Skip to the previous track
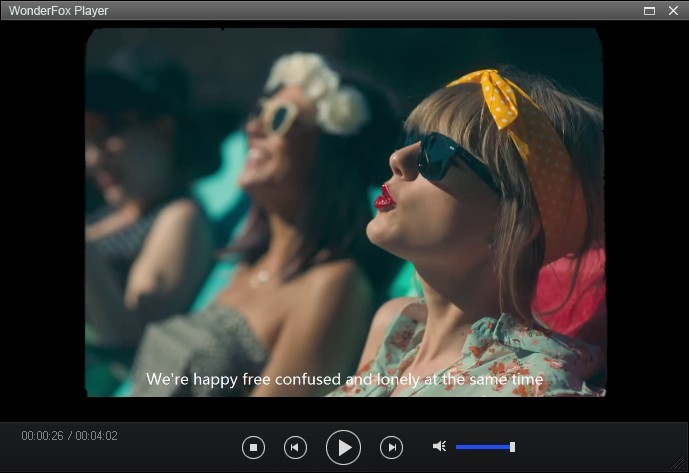The image size is (689, 473). [x=295, y=448]
